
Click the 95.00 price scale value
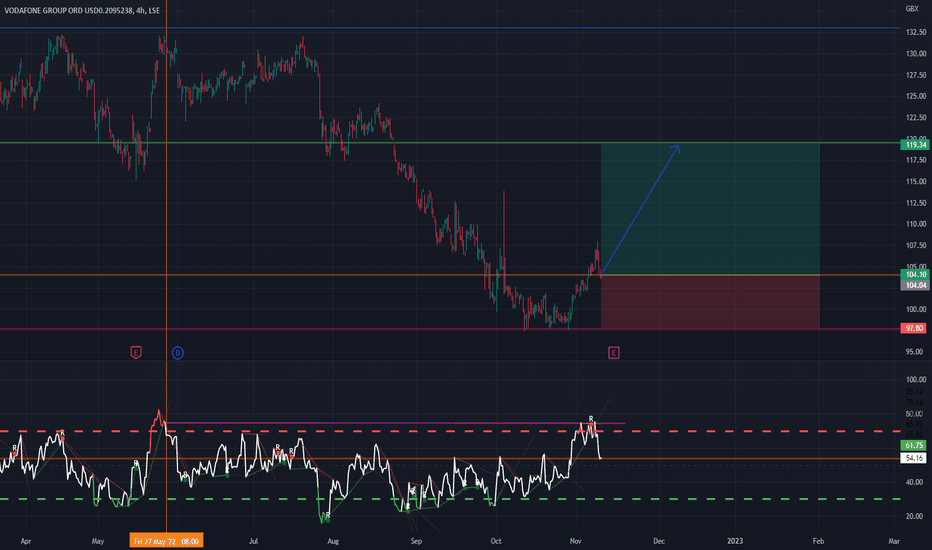click(914, 352)
